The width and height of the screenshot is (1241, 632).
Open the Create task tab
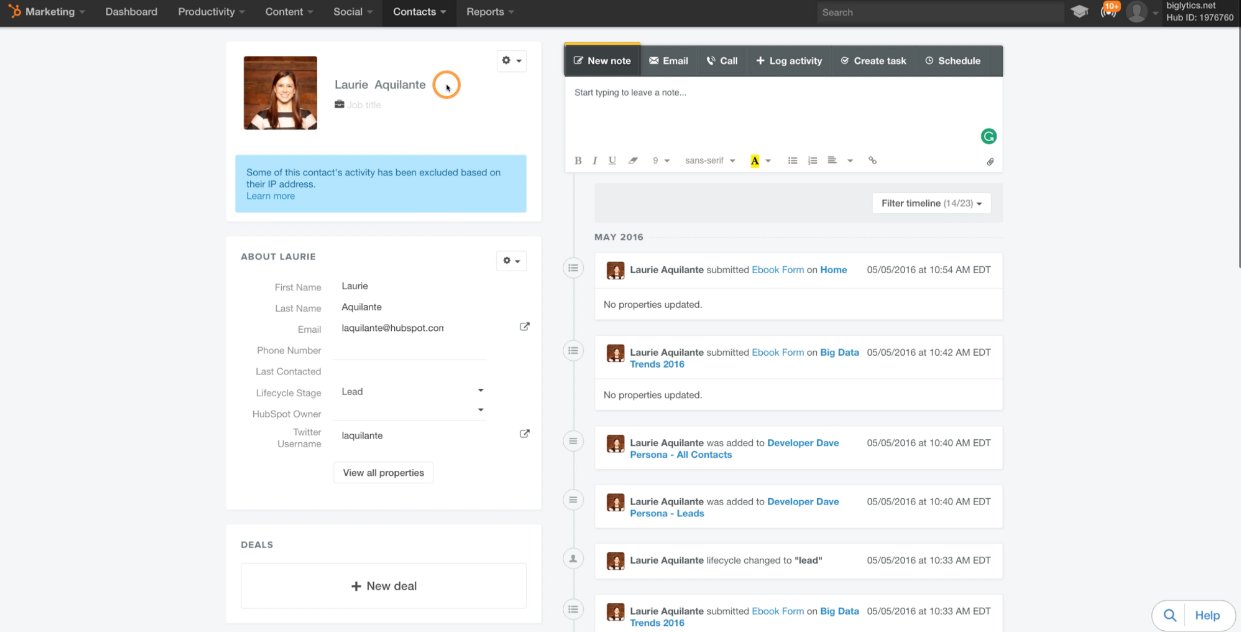click(x=873, y=61)
